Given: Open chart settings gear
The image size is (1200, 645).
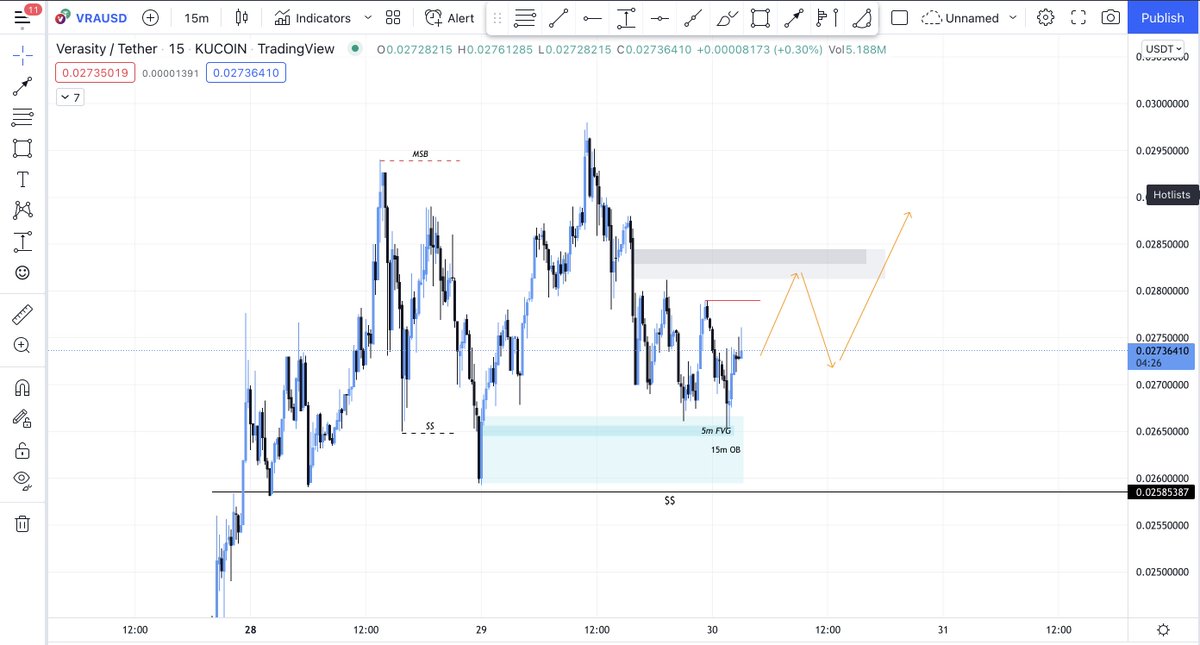Looking at the screenshot, I should tap(1045, 17).
